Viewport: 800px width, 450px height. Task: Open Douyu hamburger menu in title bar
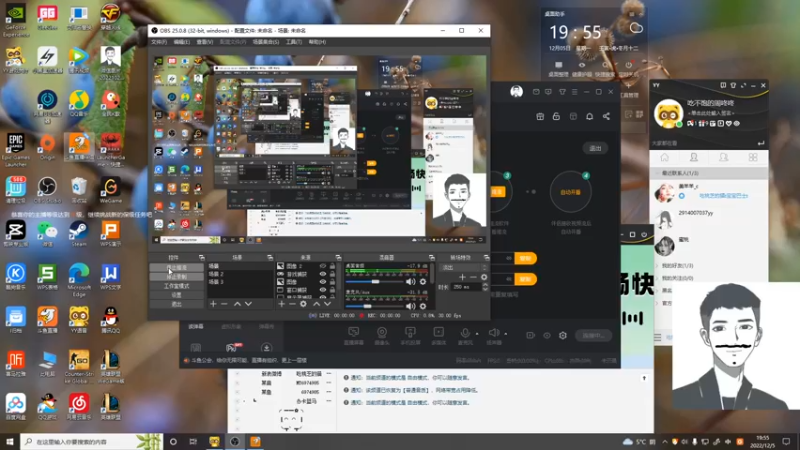click(x=574, y=92)
